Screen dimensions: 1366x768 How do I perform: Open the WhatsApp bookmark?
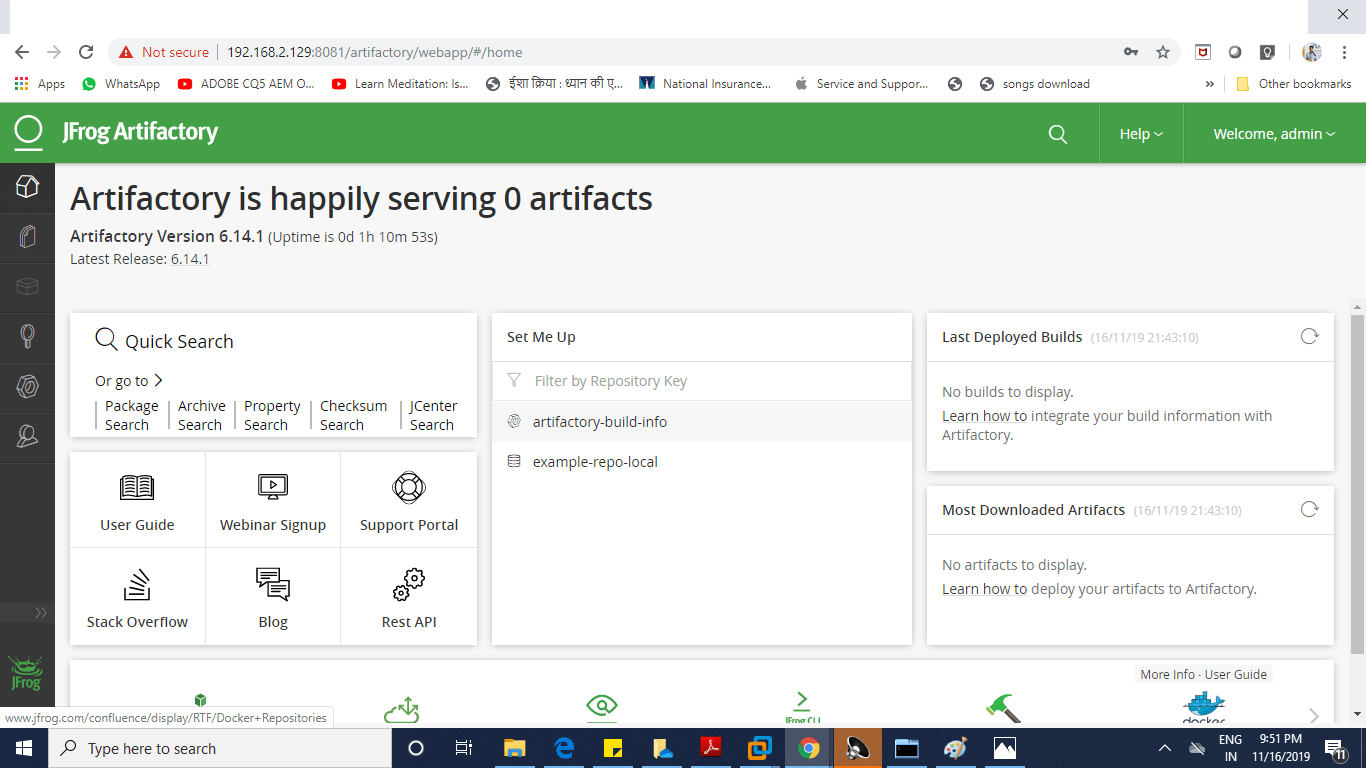pos(120,84)
